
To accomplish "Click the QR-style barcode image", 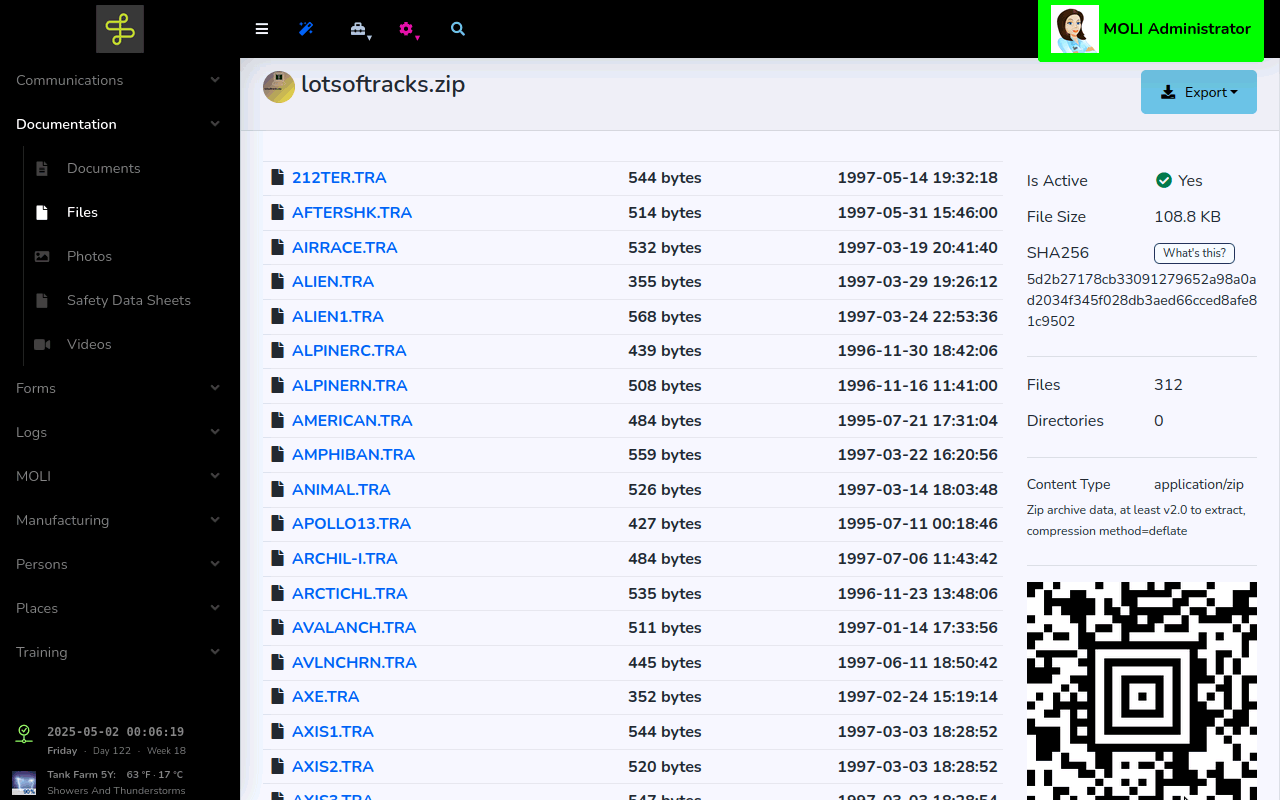I will 1141,690.
